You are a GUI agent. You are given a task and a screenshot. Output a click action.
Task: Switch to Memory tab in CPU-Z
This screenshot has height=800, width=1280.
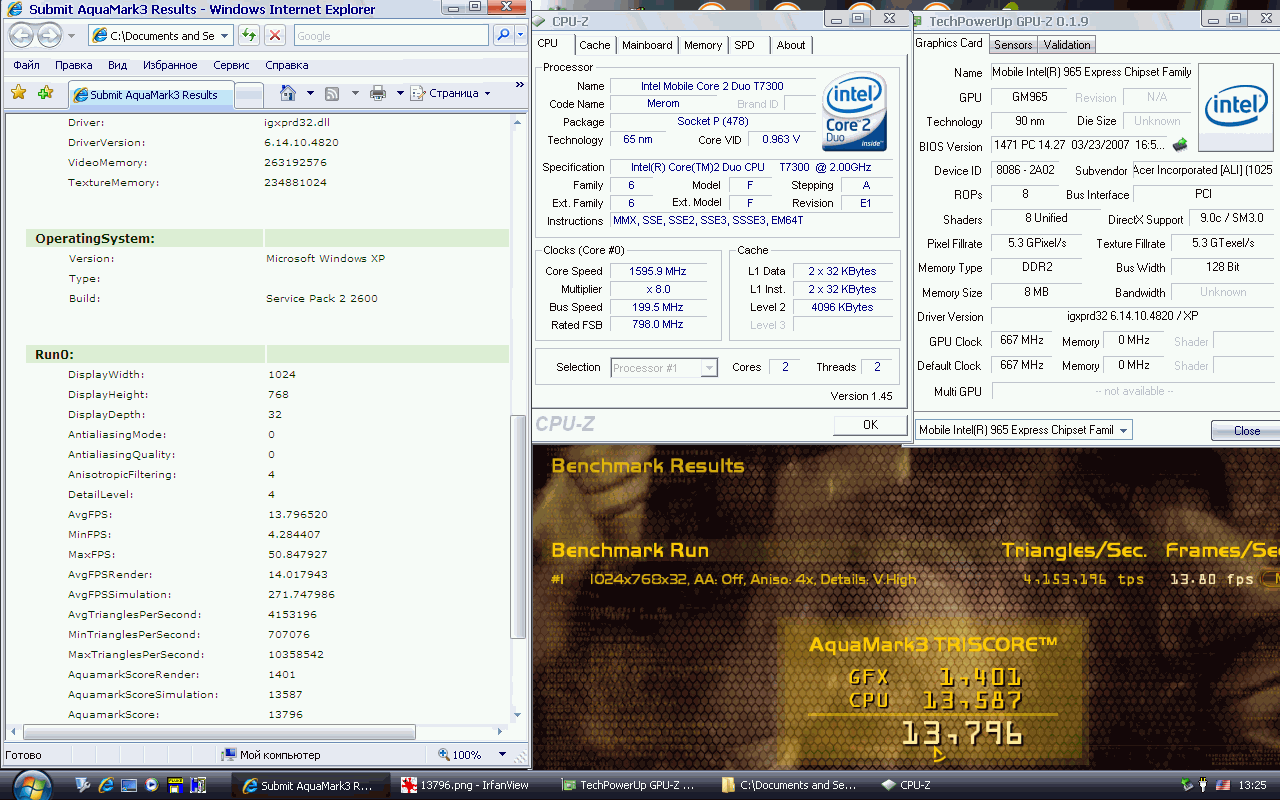(x=703, y=45)
